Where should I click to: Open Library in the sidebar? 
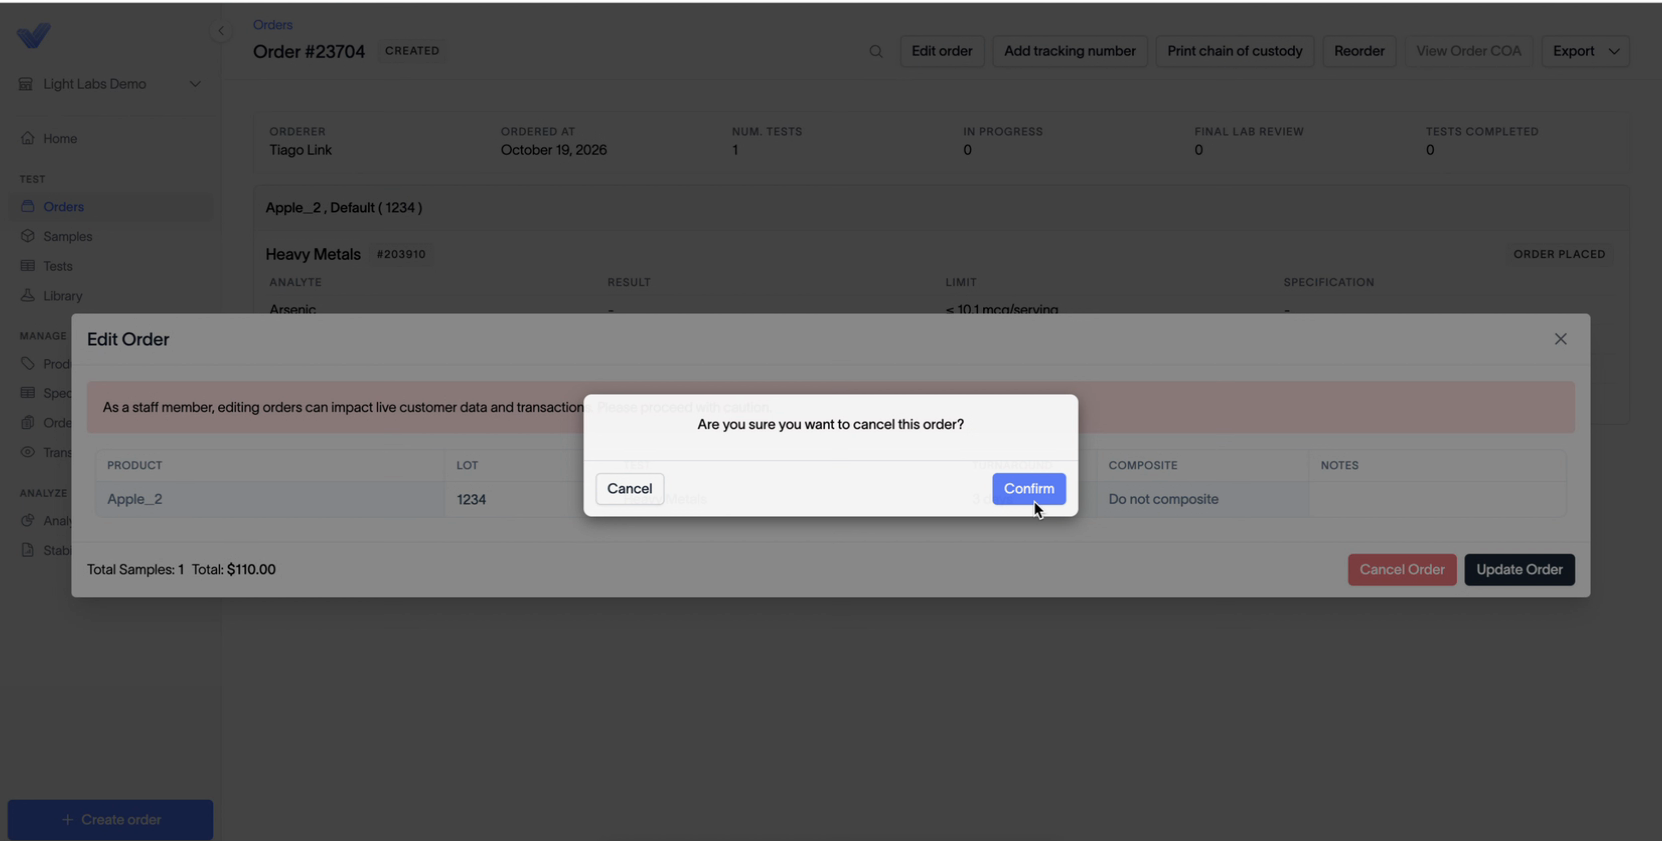62,296
